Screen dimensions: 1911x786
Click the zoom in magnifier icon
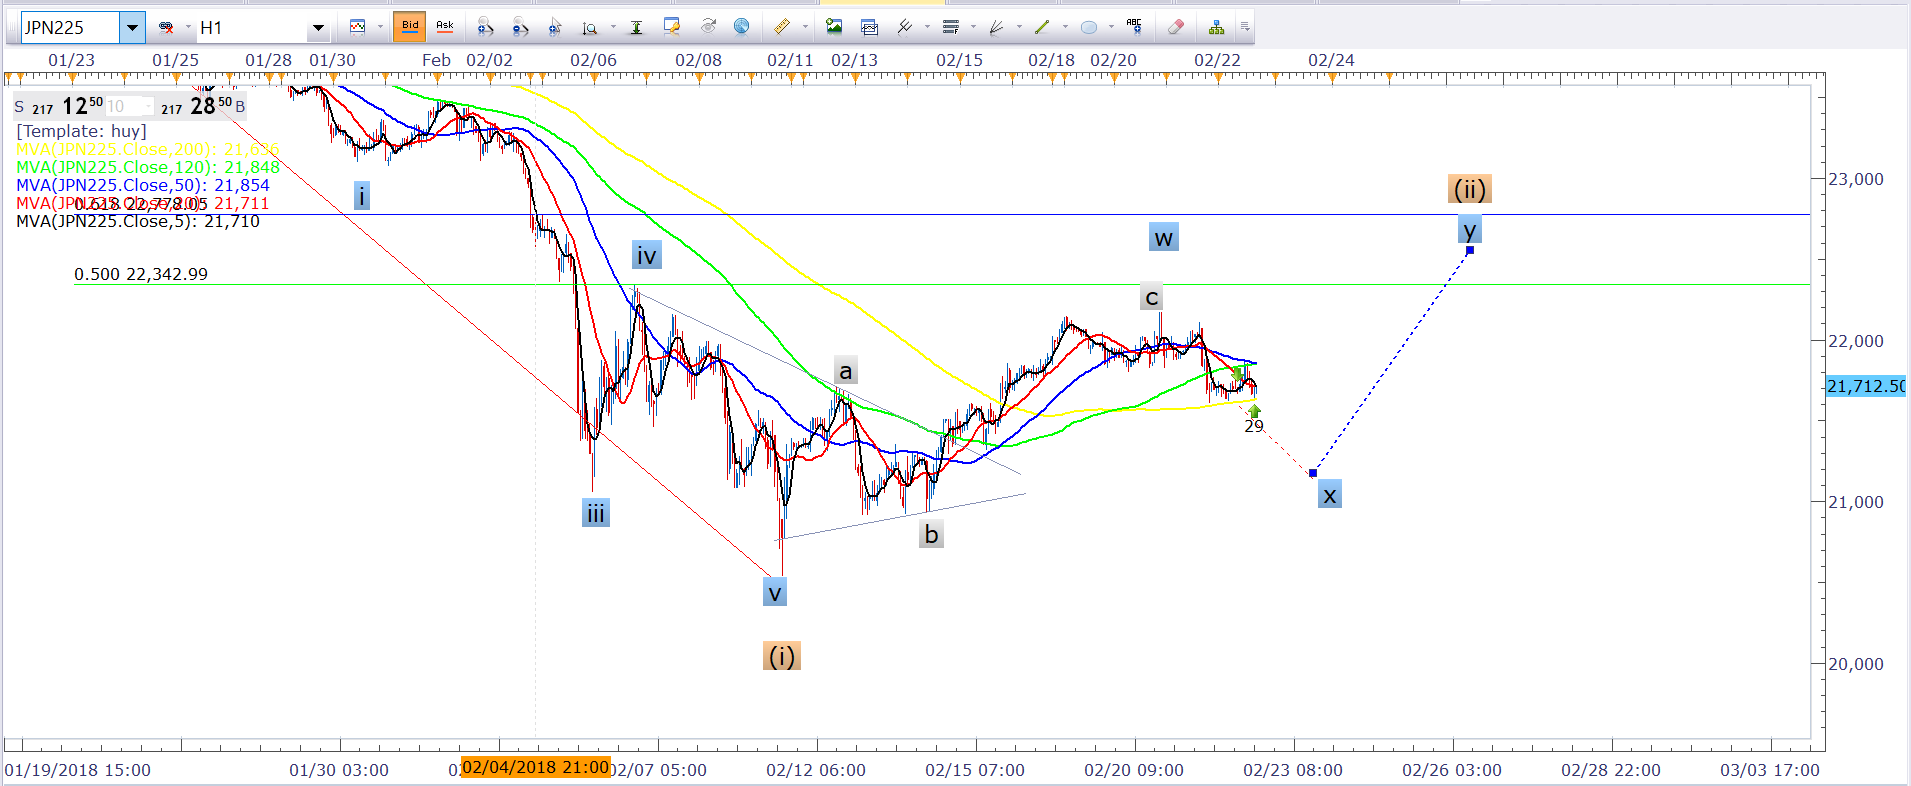[484, 27]
